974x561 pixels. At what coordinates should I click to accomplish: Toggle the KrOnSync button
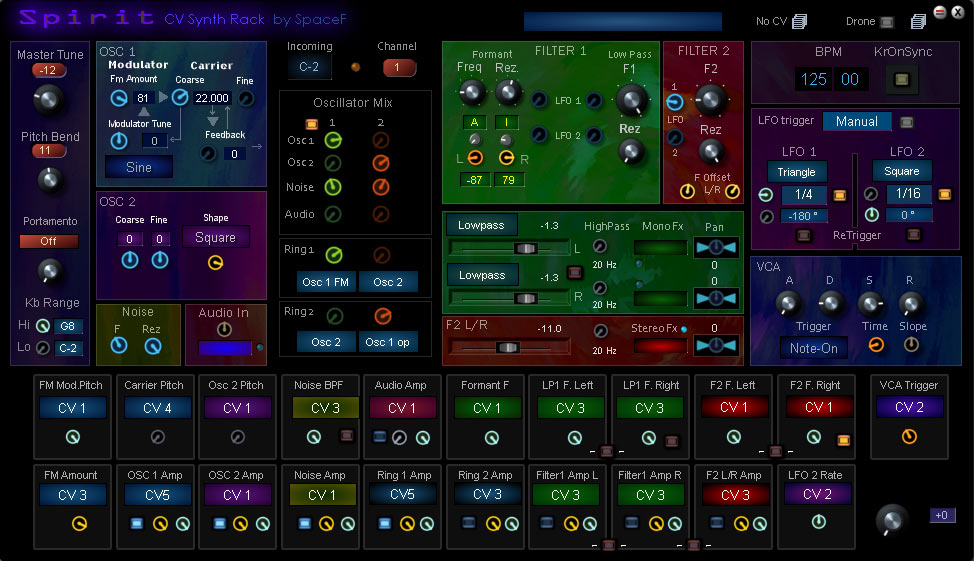pyautogui.click(x=903, y=80)
